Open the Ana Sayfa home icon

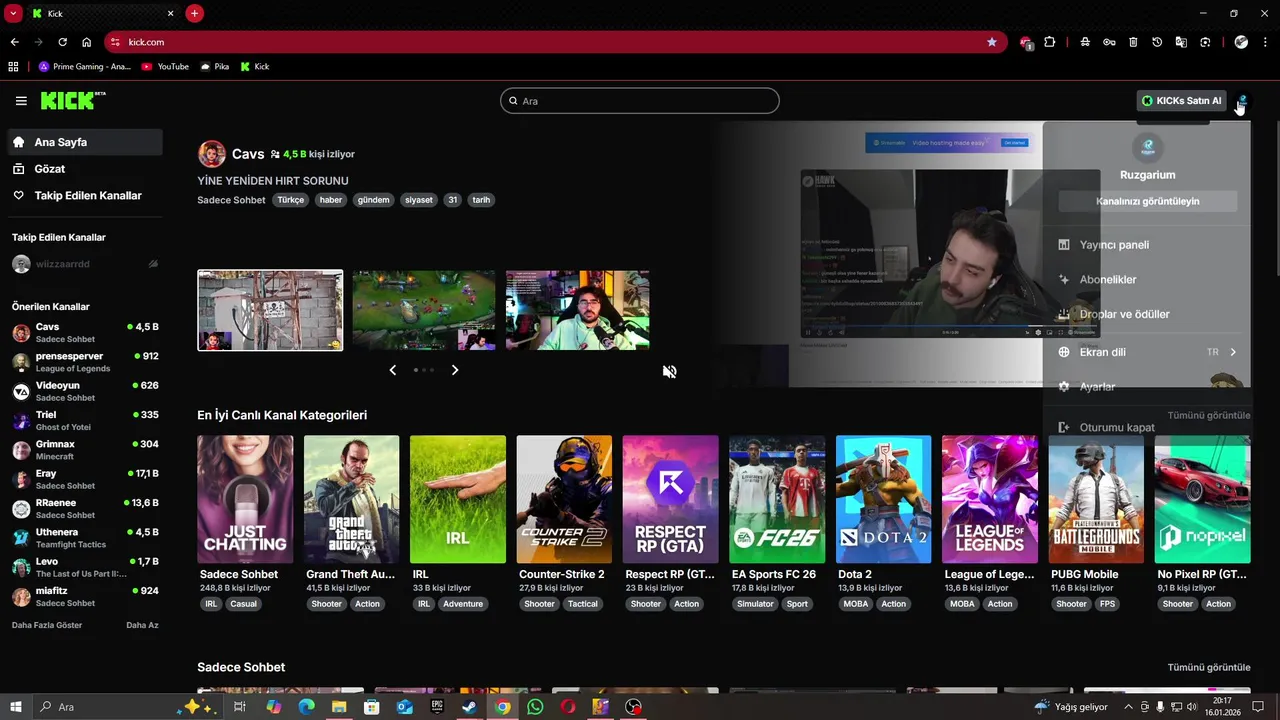tap(19, 142)
